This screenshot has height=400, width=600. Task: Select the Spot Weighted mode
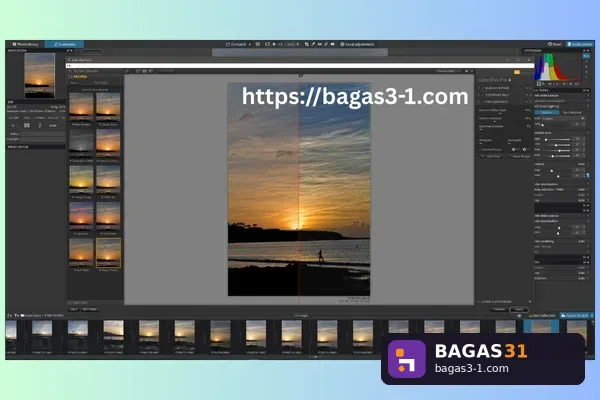(x=572, y=113)
